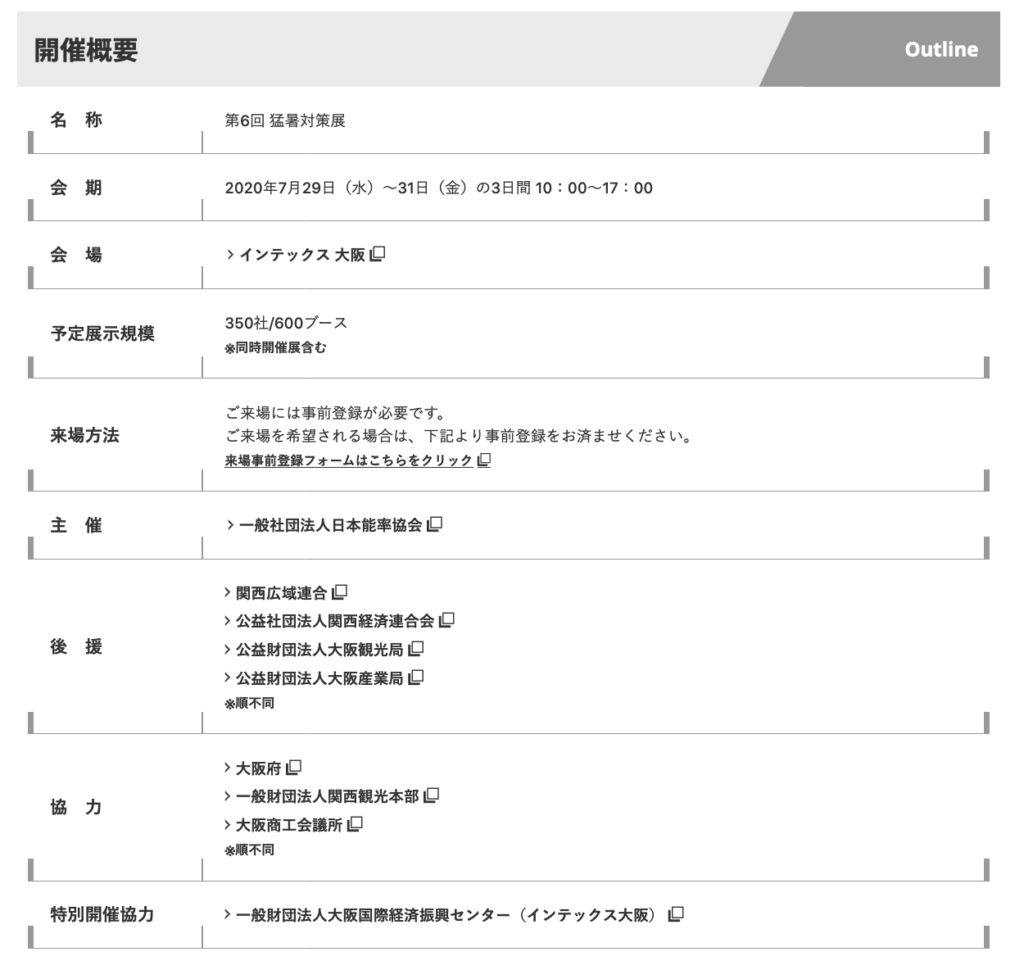Click external-link icon after 大阪国際経済振興センター（インテックス大阪）

coord(676,915)
